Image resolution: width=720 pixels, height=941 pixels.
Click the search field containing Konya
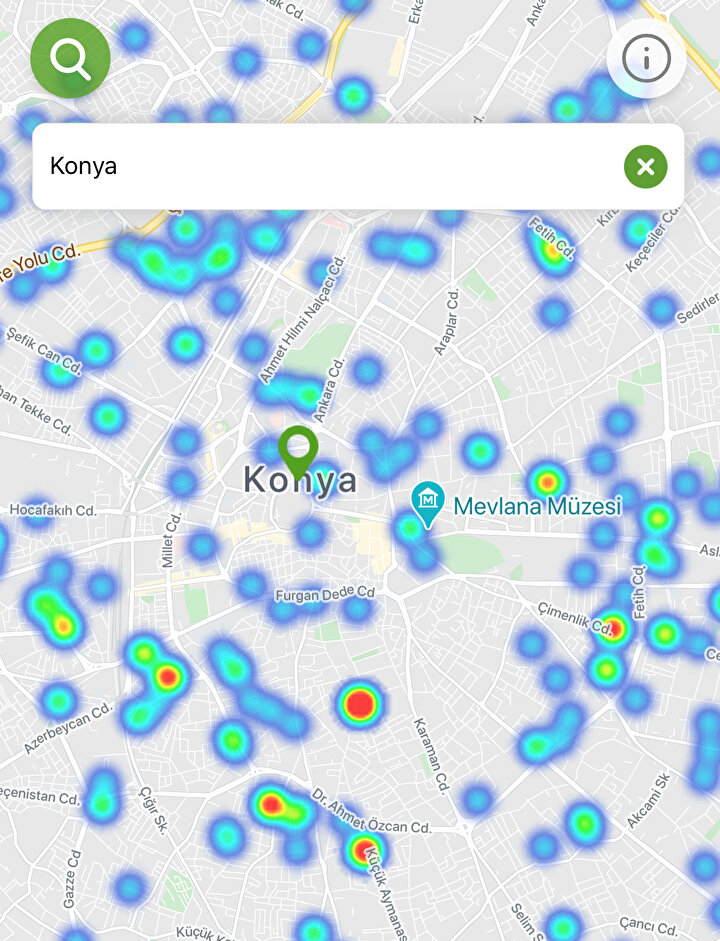[x=320, y=166]
